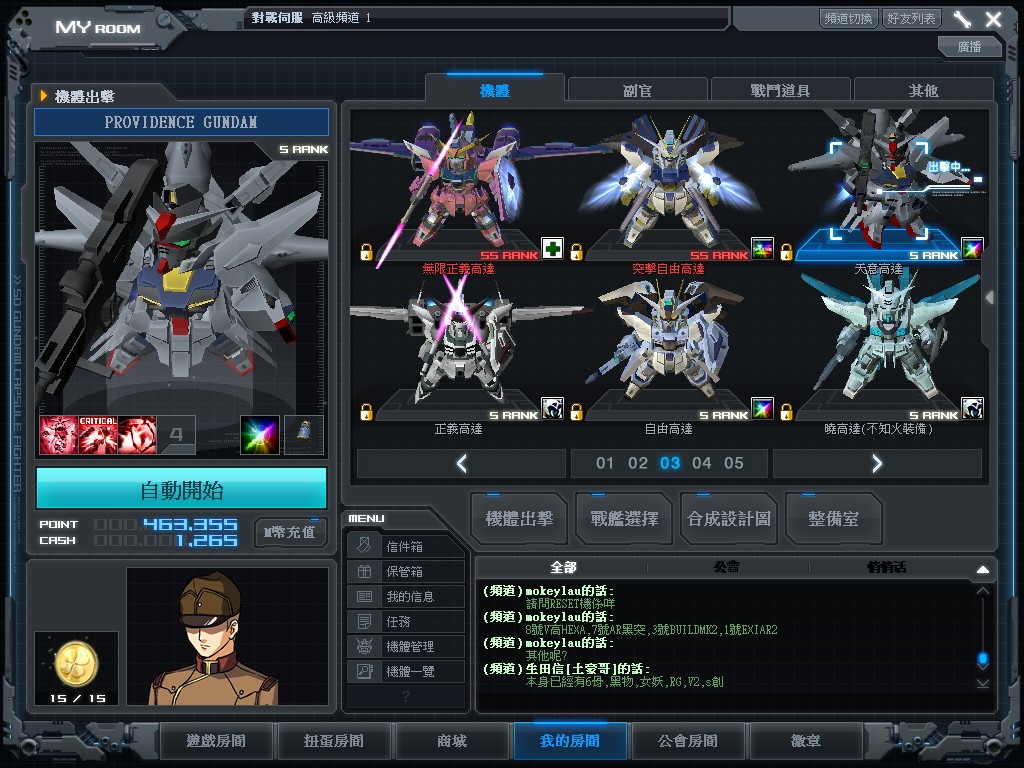Open 信件箱 mailbox from menu
This screenshot has width=1024, height=768.
point(406,546)
